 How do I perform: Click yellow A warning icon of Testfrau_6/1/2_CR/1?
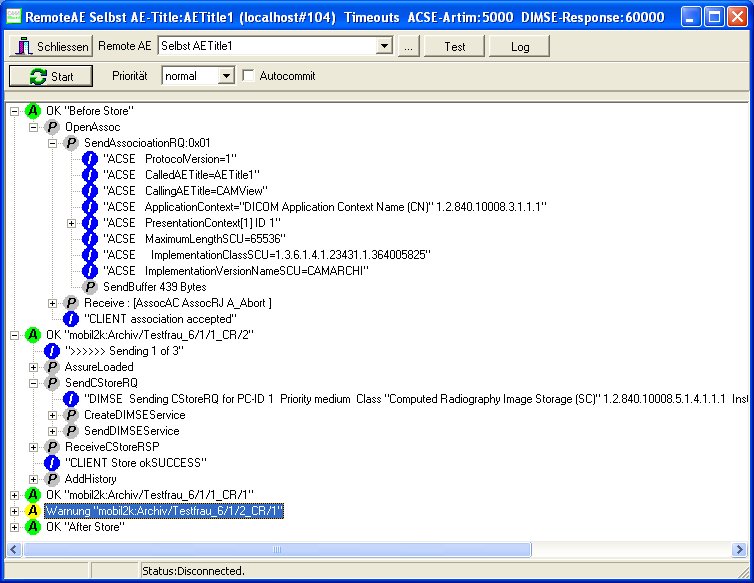33,511
